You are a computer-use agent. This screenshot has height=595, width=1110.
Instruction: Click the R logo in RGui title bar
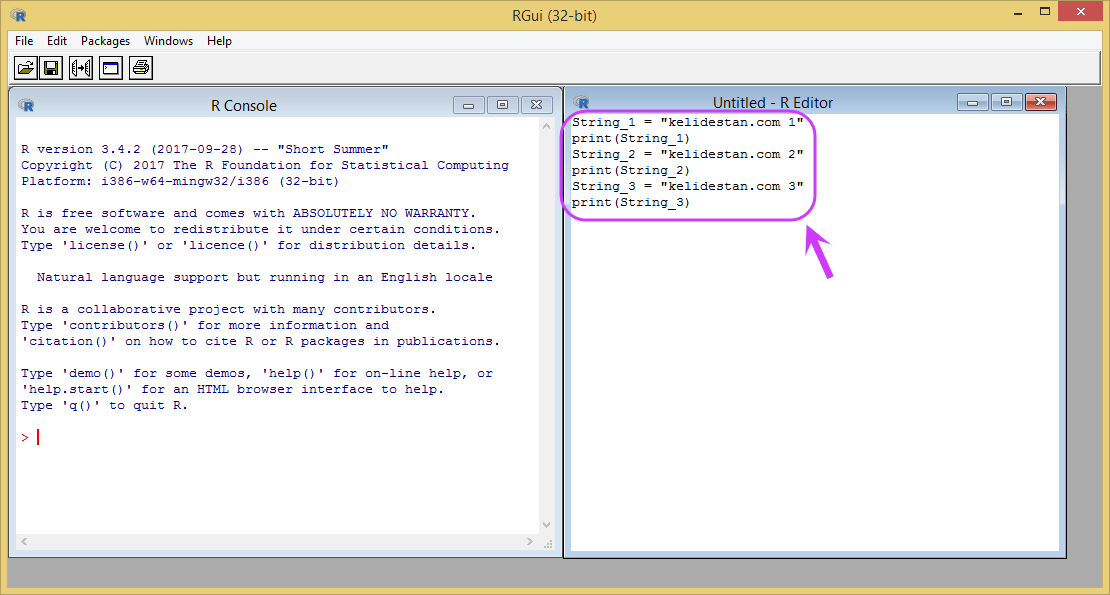(x=18, y=15)
